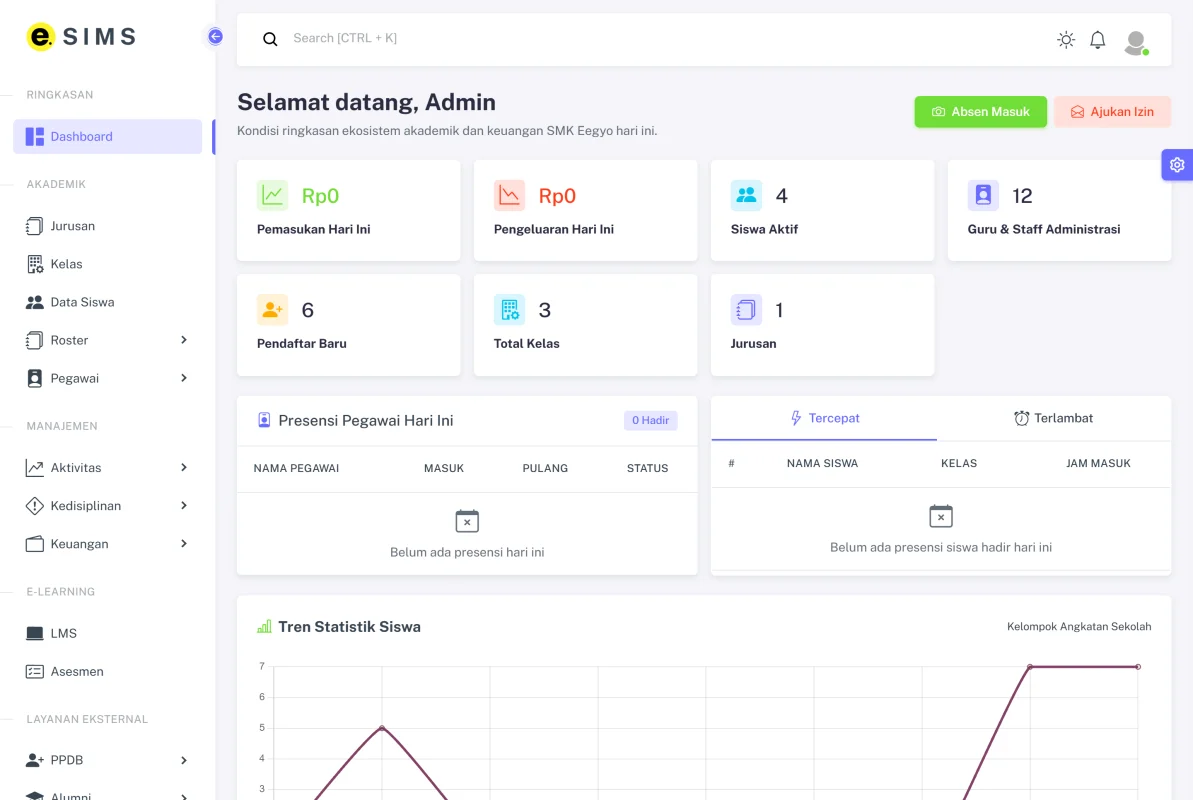Click the e.SIMS logo
The width and height of the screenshot is (1193, 800).
pyautogui.click(x=81, y=37)
